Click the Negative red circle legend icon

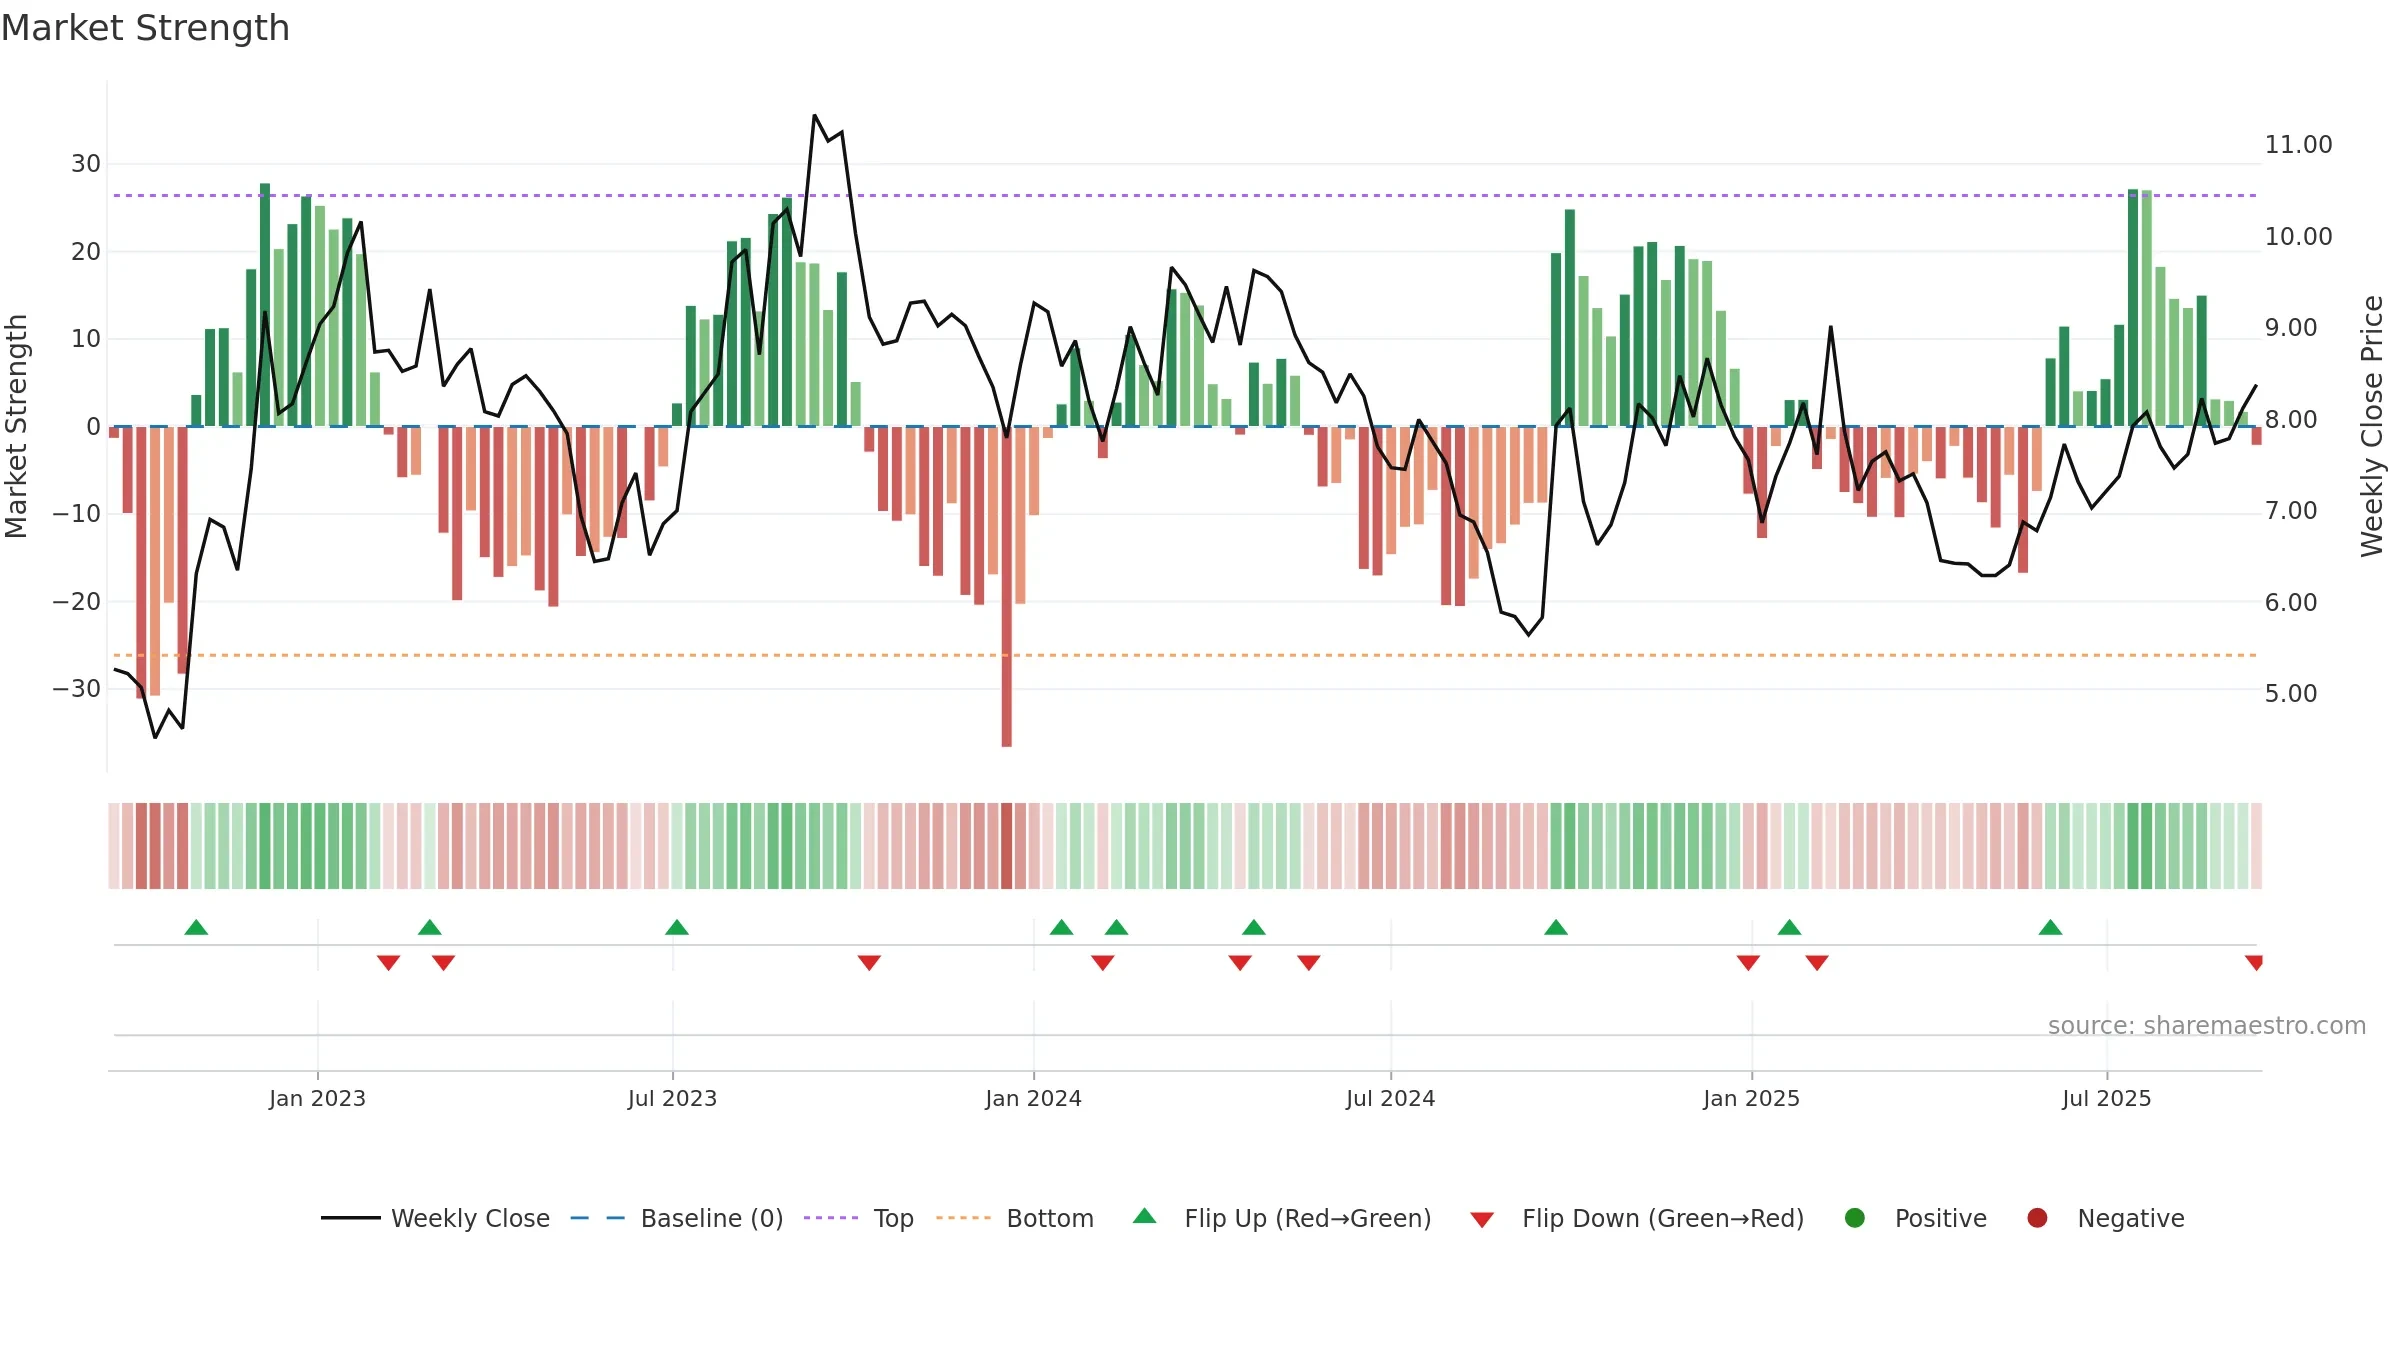pyautogui.click(x=2037, y=1218)
